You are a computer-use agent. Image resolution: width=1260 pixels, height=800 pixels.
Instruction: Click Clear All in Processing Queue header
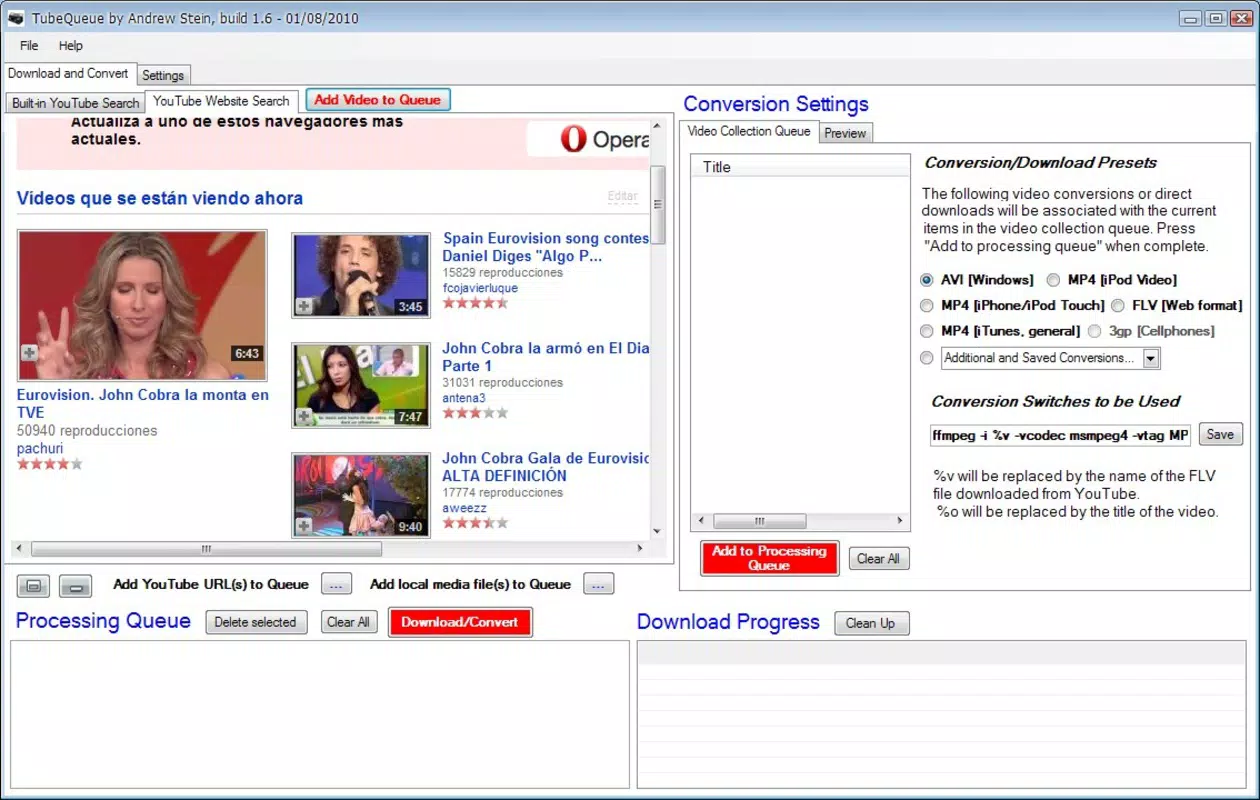pyautogui.click(x=349, y=622)
